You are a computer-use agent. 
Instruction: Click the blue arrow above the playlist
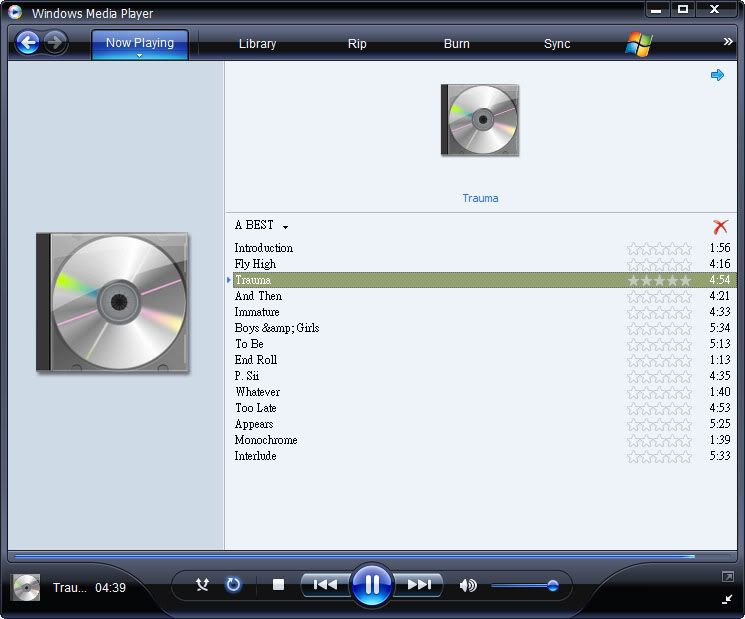pos(717,75)
